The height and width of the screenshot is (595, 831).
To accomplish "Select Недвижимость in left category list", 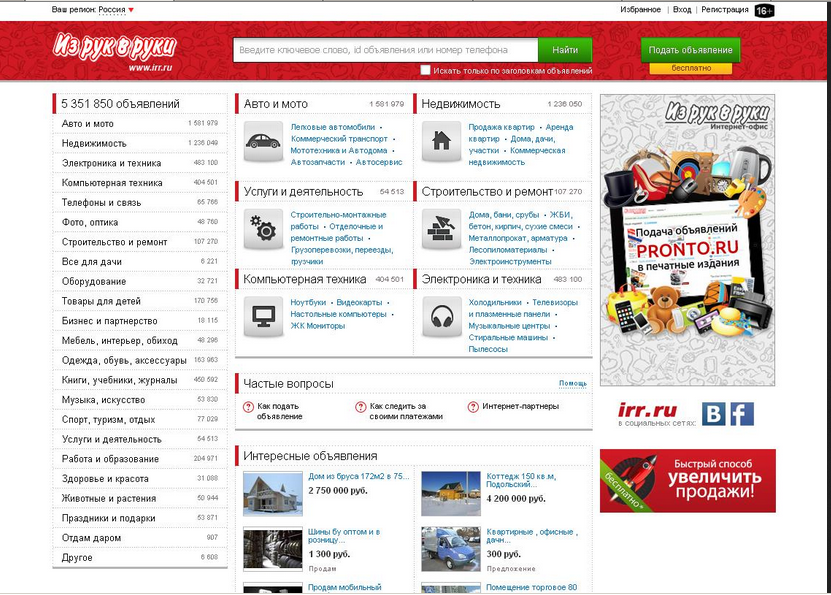I will tap(140, 143).
